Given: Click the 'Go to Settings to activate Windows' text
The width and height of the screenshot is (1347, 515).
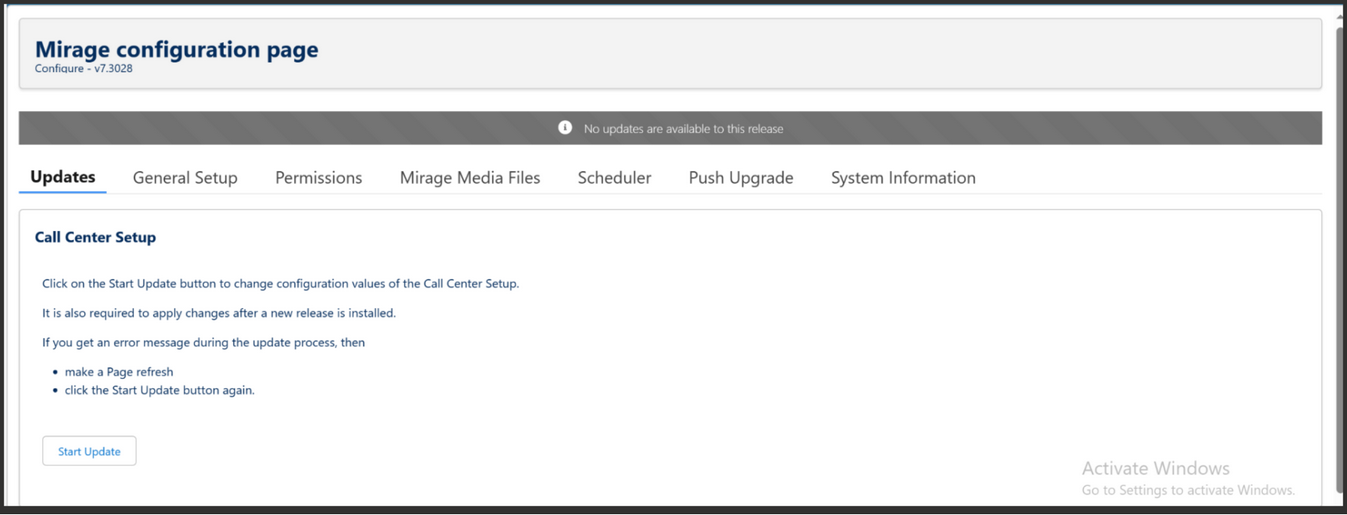Looking at the screenshot, I should [1188, 490].
